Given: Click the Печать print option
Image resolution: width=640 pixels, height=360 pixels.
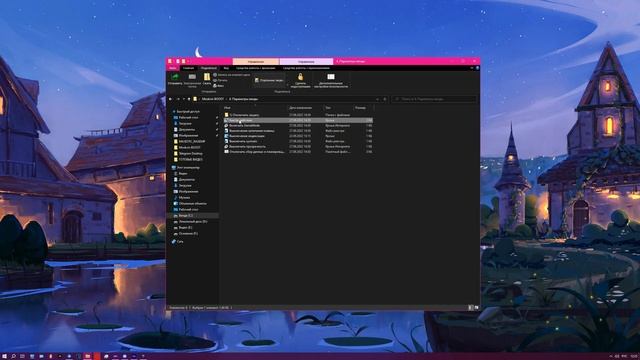Looking at the screenshot, I should [220, 80].
